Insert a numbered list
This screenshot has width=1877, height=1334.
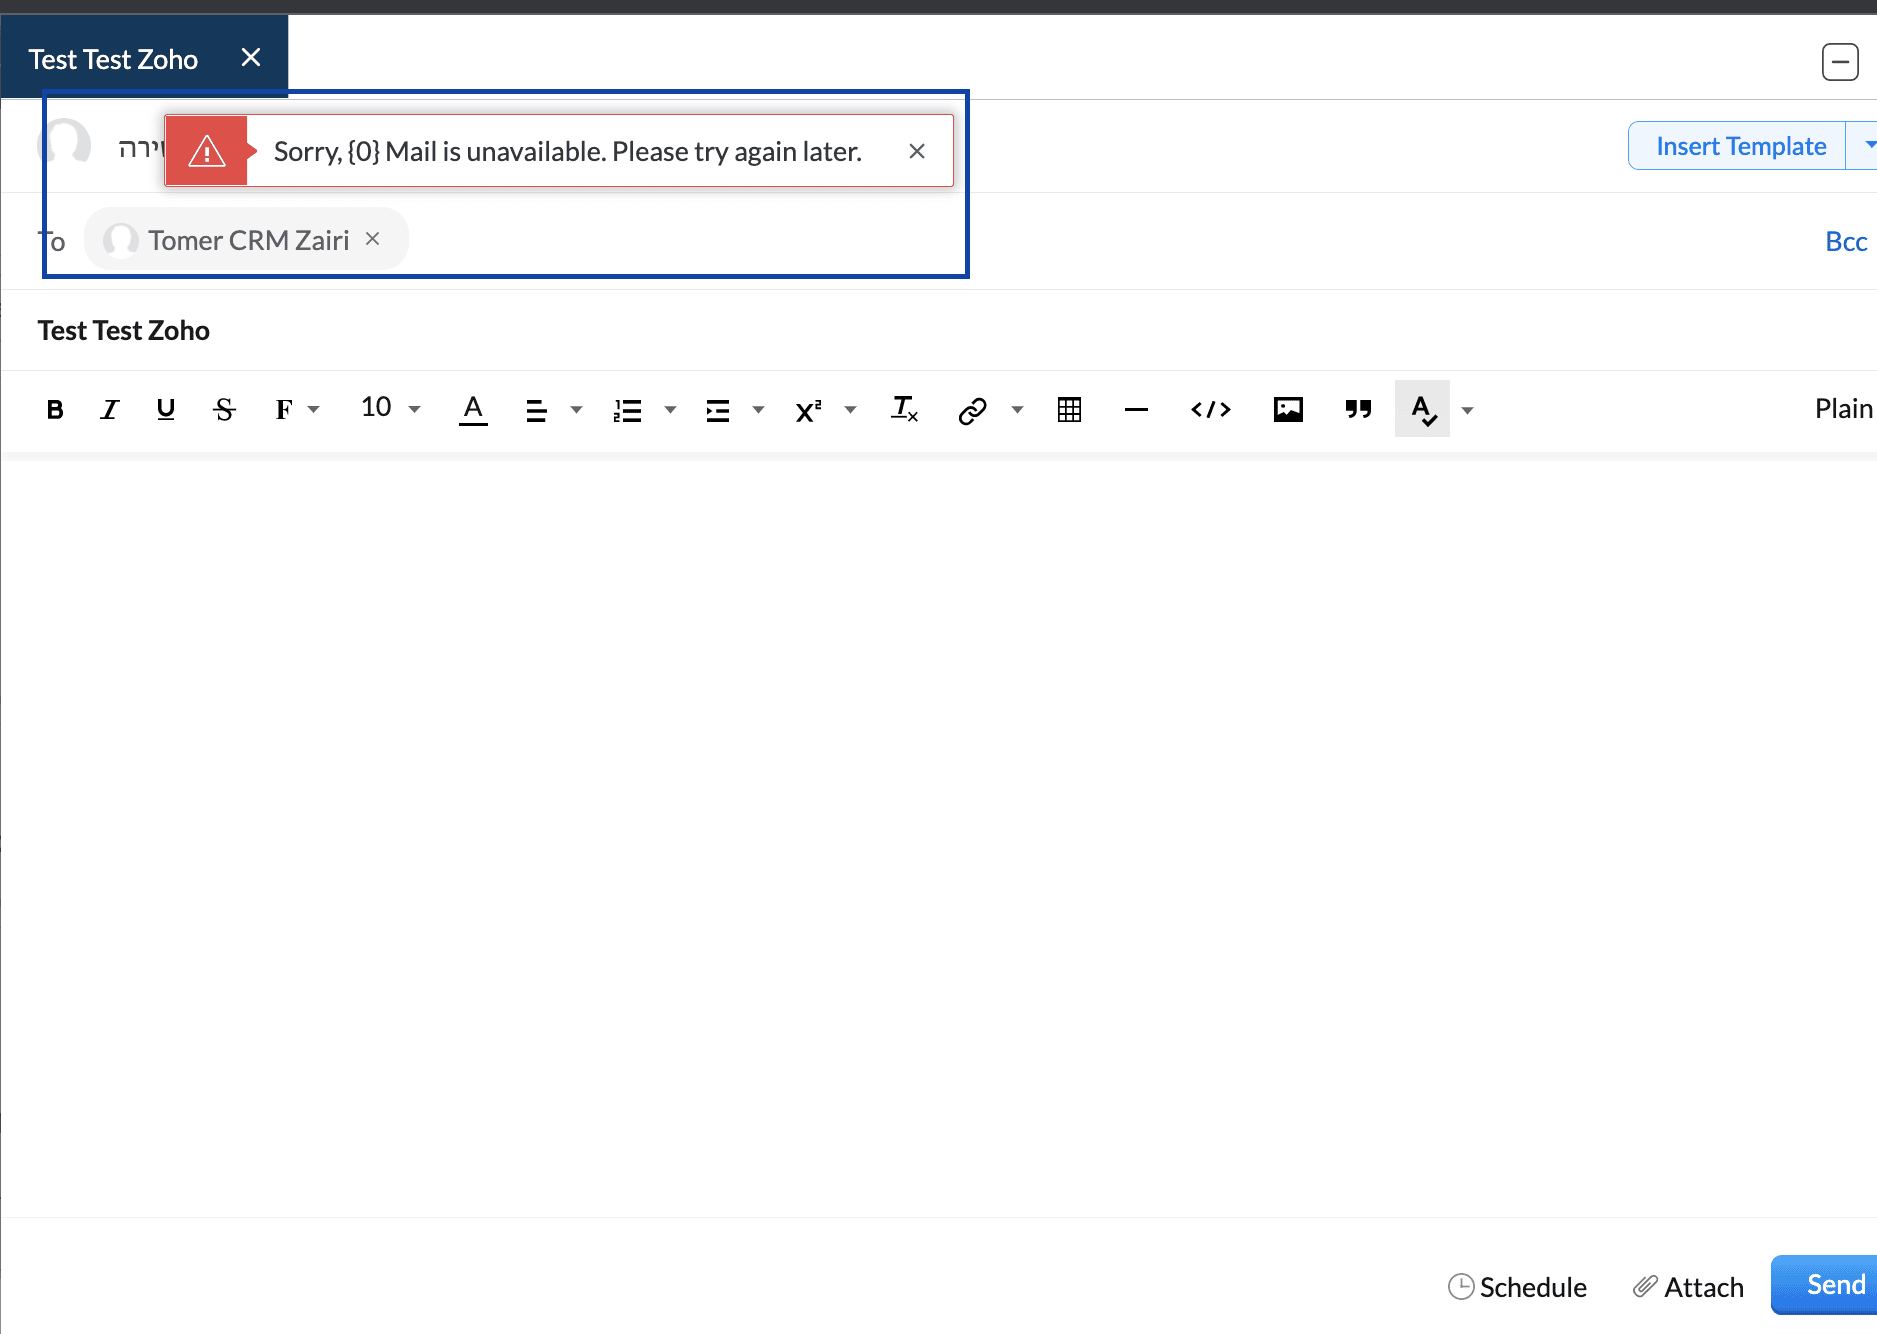click(627, 410)
